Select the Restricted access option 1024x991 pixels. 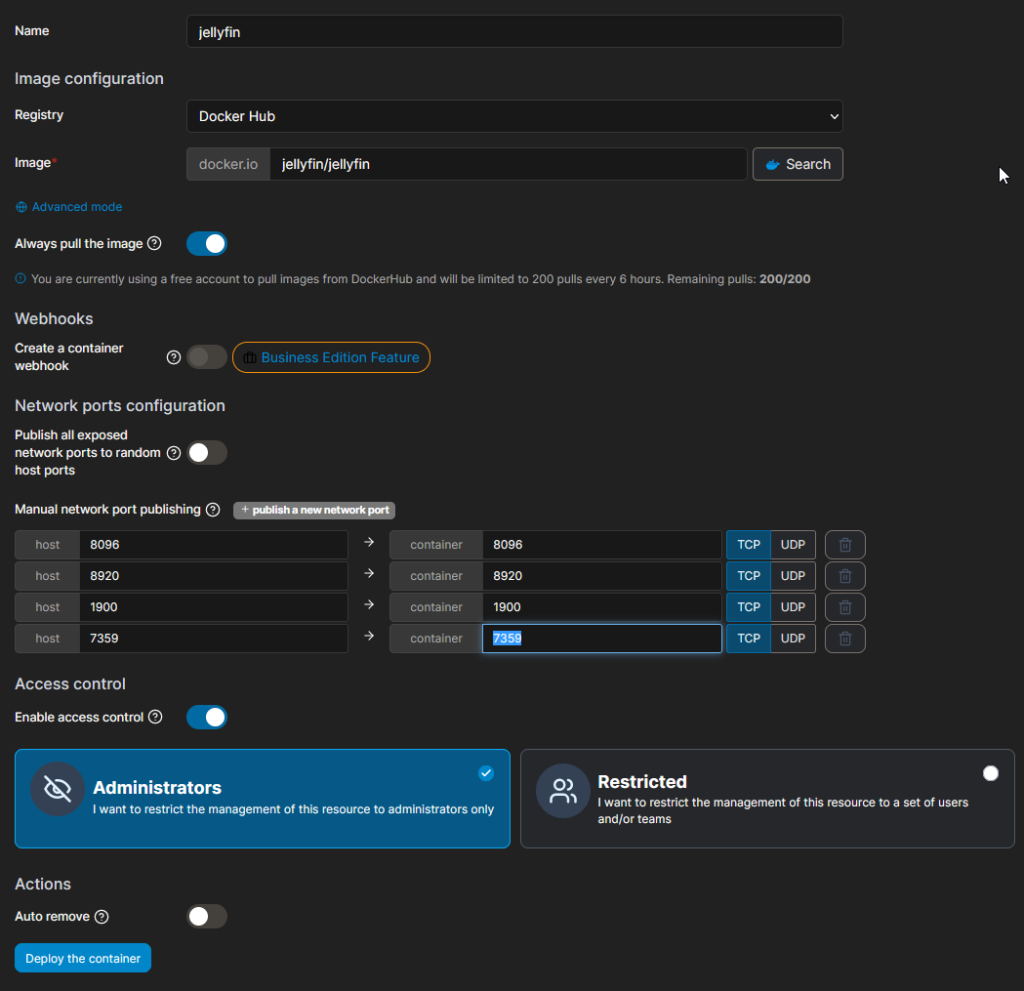pyautogui.click(x=767, y=799)
